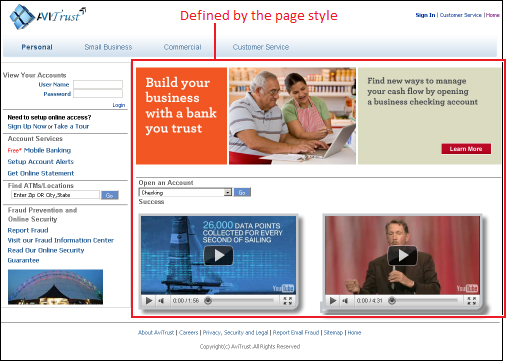
Task: Click the Open an Account heading
Action: tap(166, 183)
